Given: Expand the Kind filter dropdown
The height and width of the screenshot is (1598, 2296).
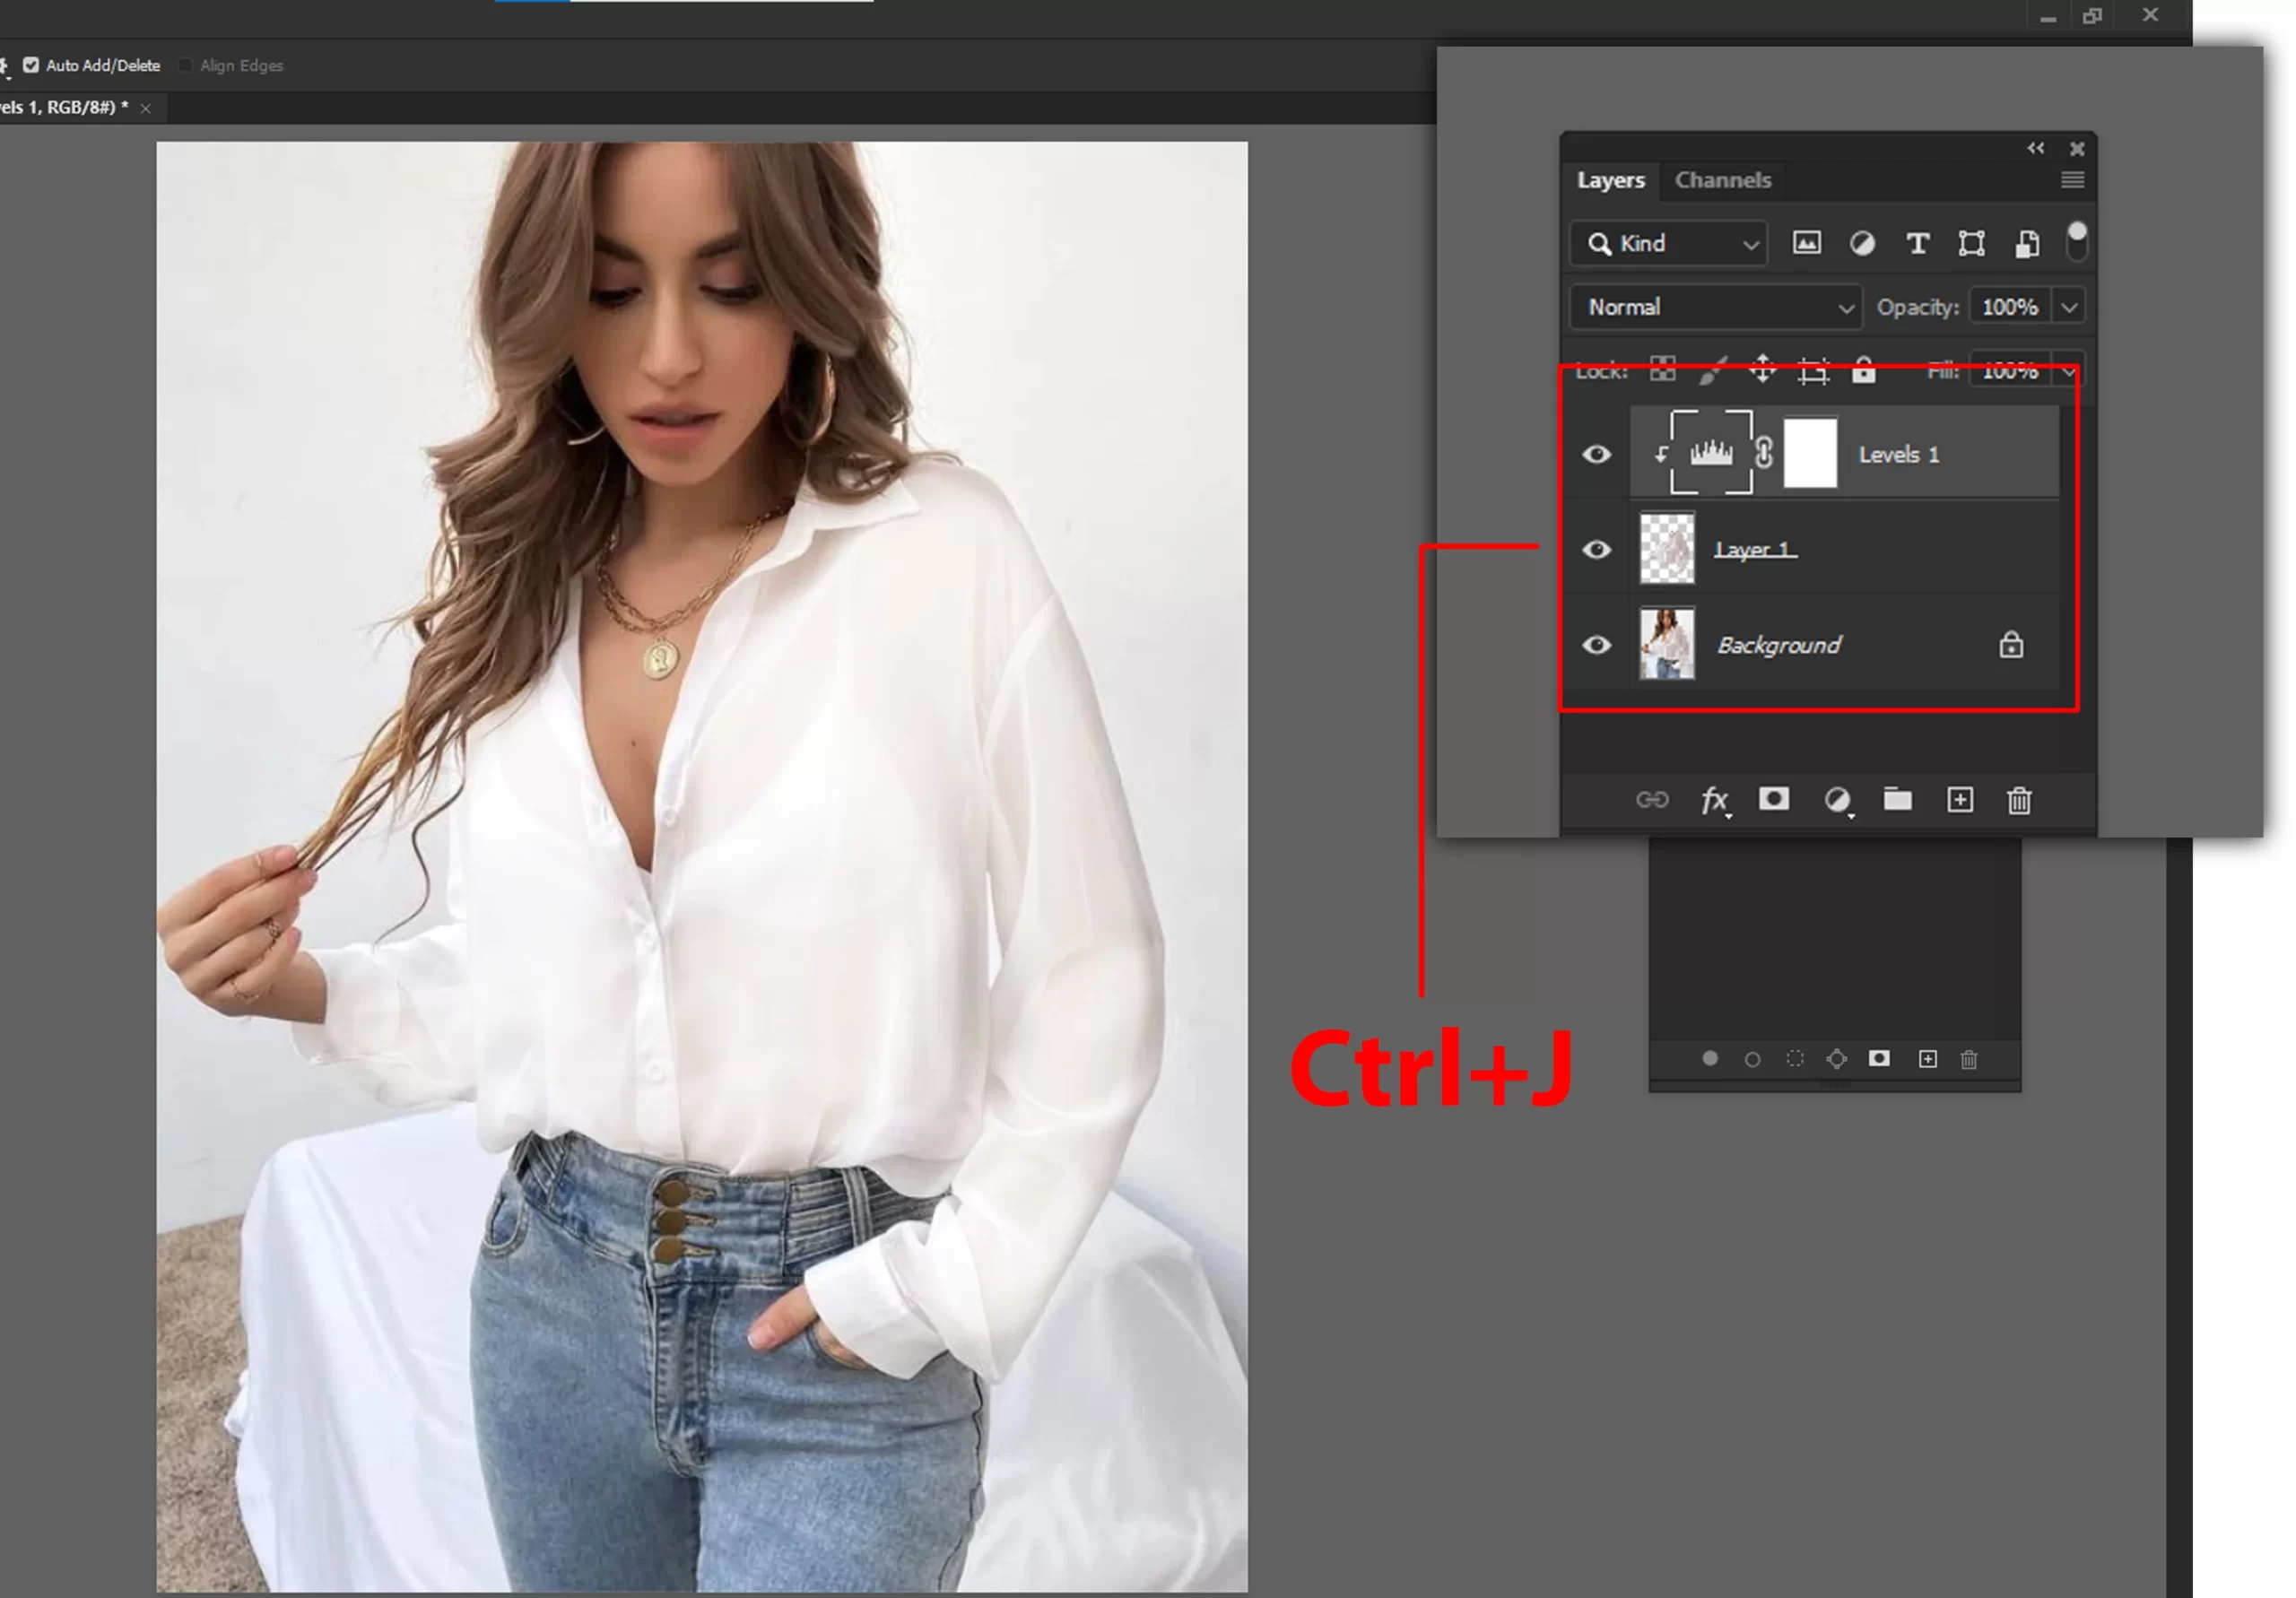Looking at the screenshot, I should coord(1669,244).
